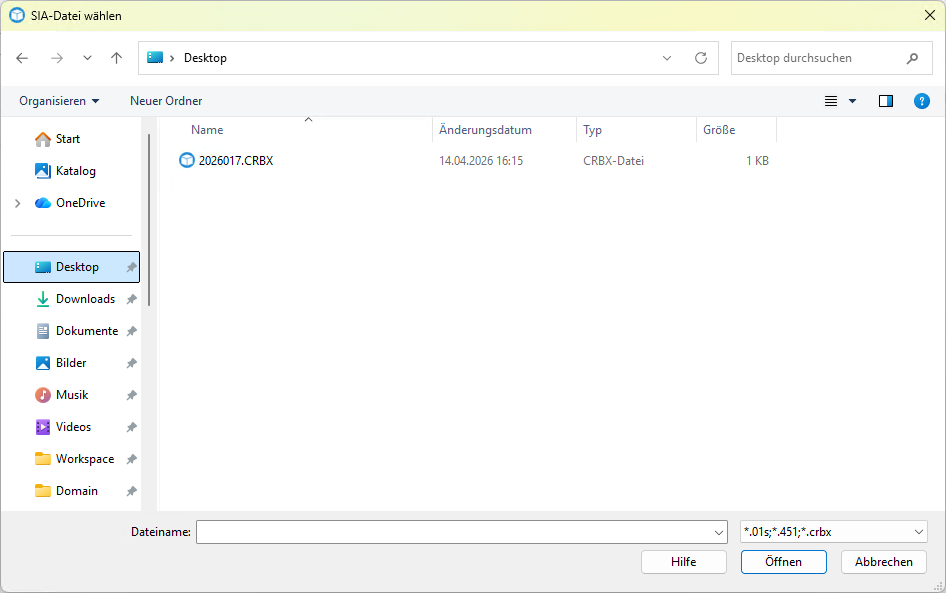Screen dimensions: 946x593
Task: Open recent locations chevron
Action: (x=87, y=58)
